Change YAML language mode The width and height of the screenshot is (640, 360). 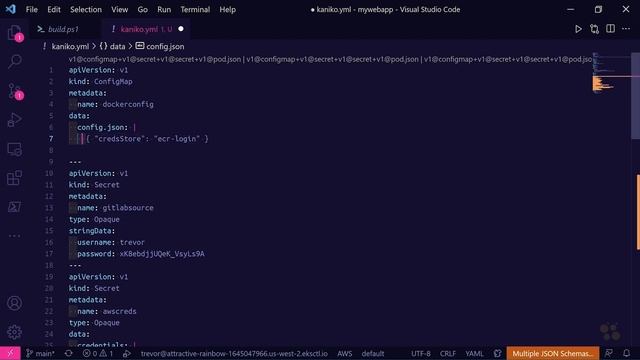point(474,353)
